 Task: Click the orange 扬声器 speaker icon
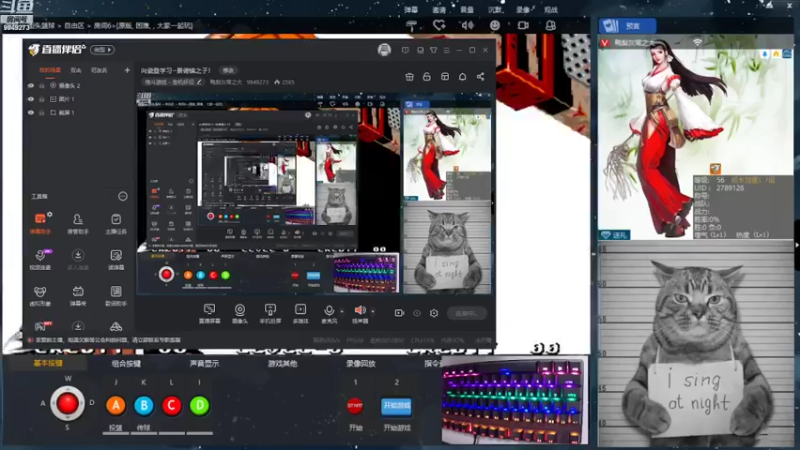pyautogui.click(x=360, y=310)
